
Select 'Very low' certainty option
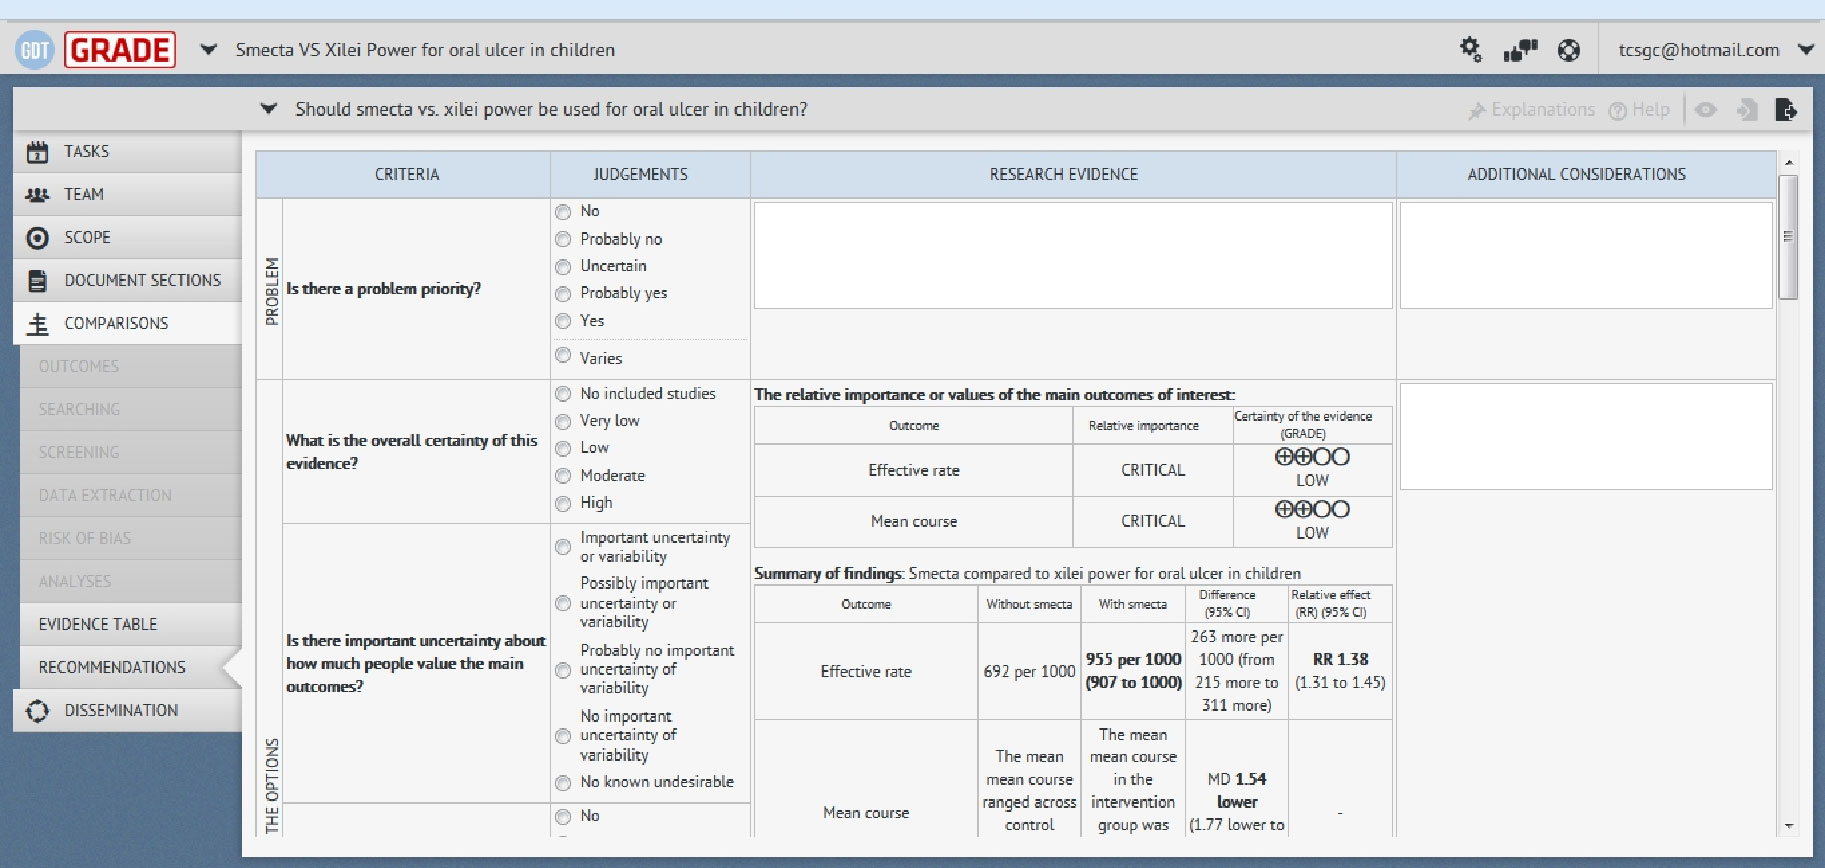coord(563,422)
